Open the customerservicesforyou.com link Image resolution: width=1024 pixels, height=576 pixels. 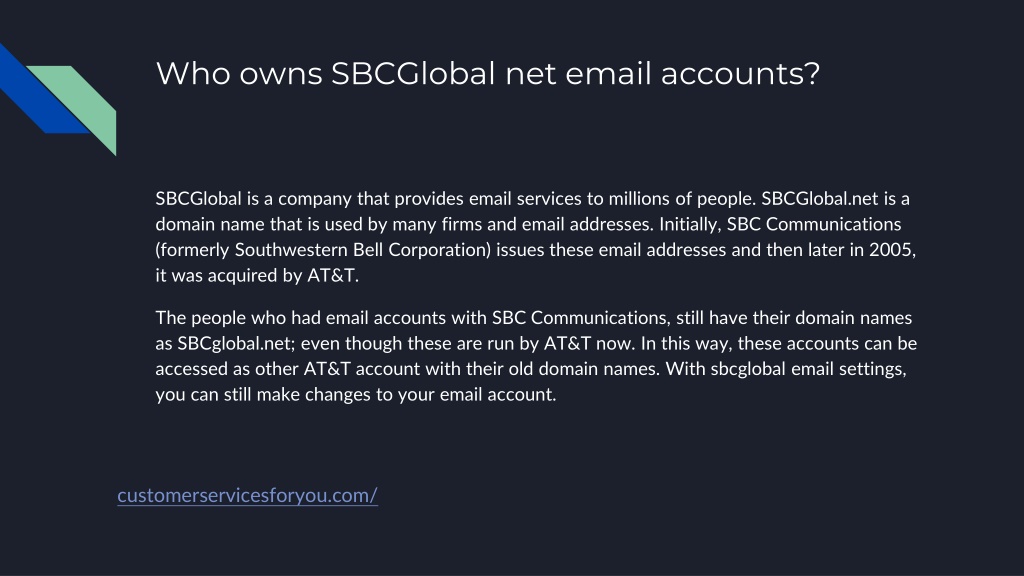[248, 495]
